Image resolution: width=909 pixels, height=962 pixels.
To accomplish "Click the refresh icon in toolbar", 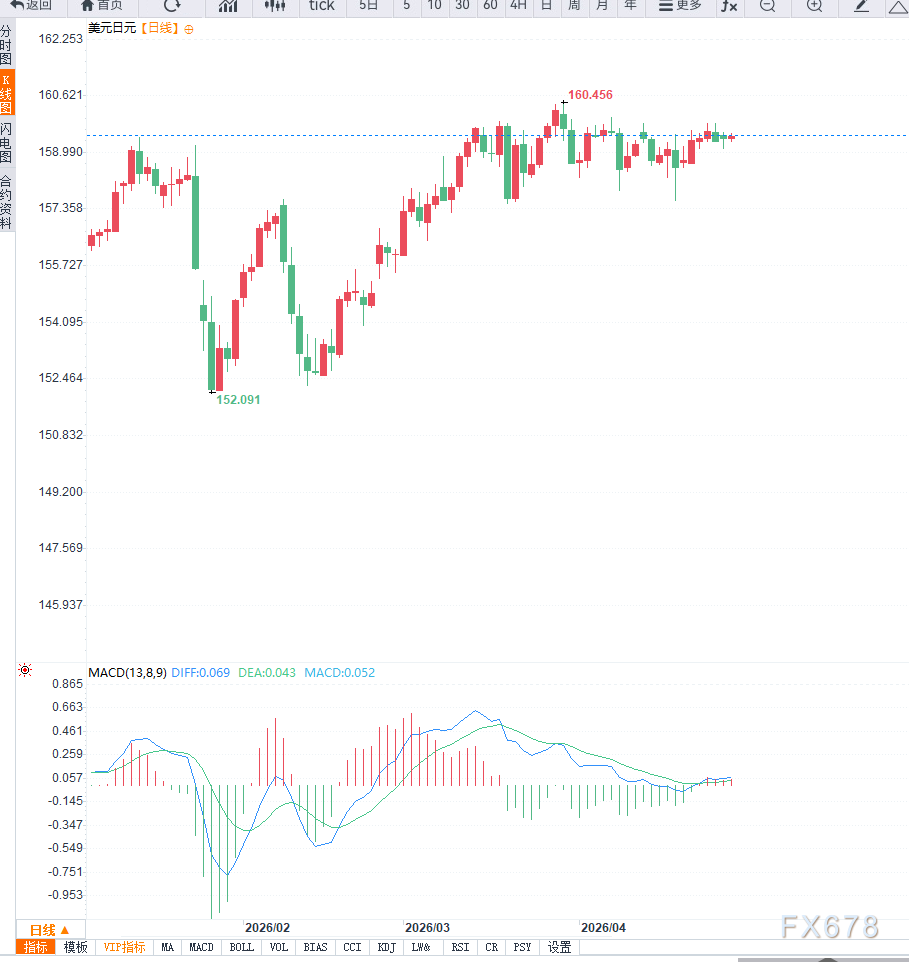I will pos(172,6).
